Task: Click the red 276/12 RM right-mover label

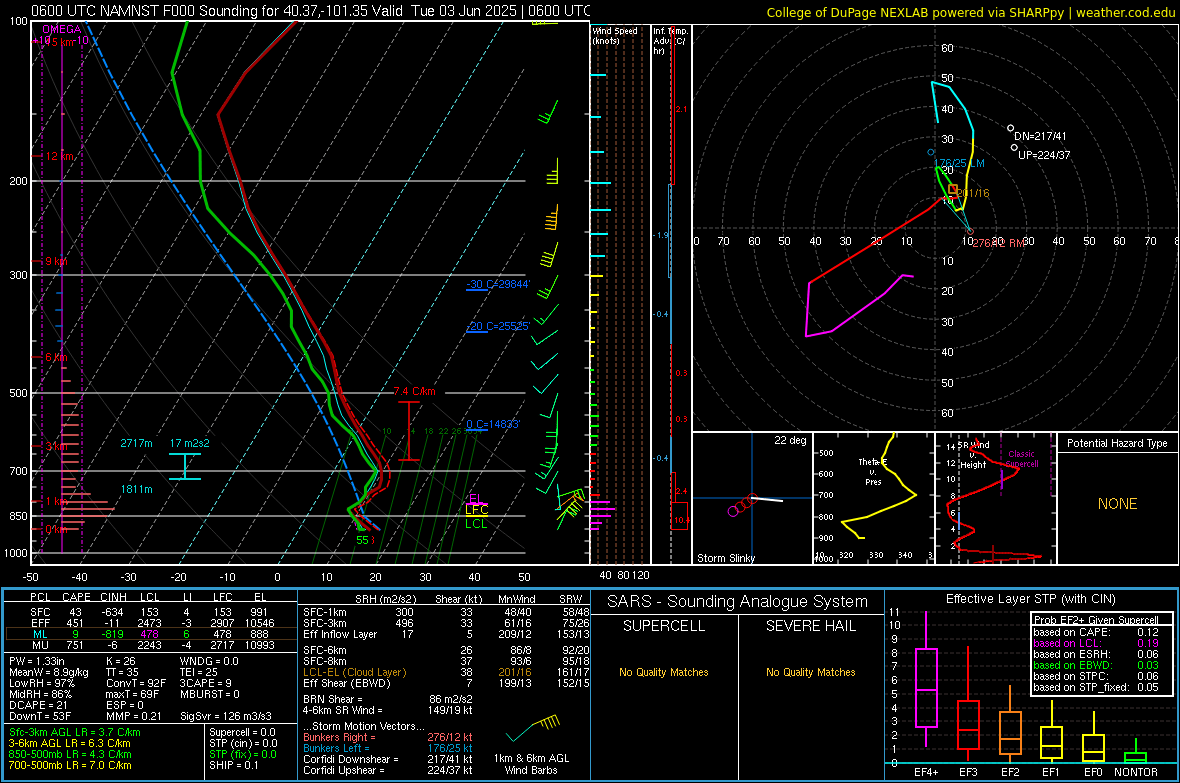Action: (999, 243)
